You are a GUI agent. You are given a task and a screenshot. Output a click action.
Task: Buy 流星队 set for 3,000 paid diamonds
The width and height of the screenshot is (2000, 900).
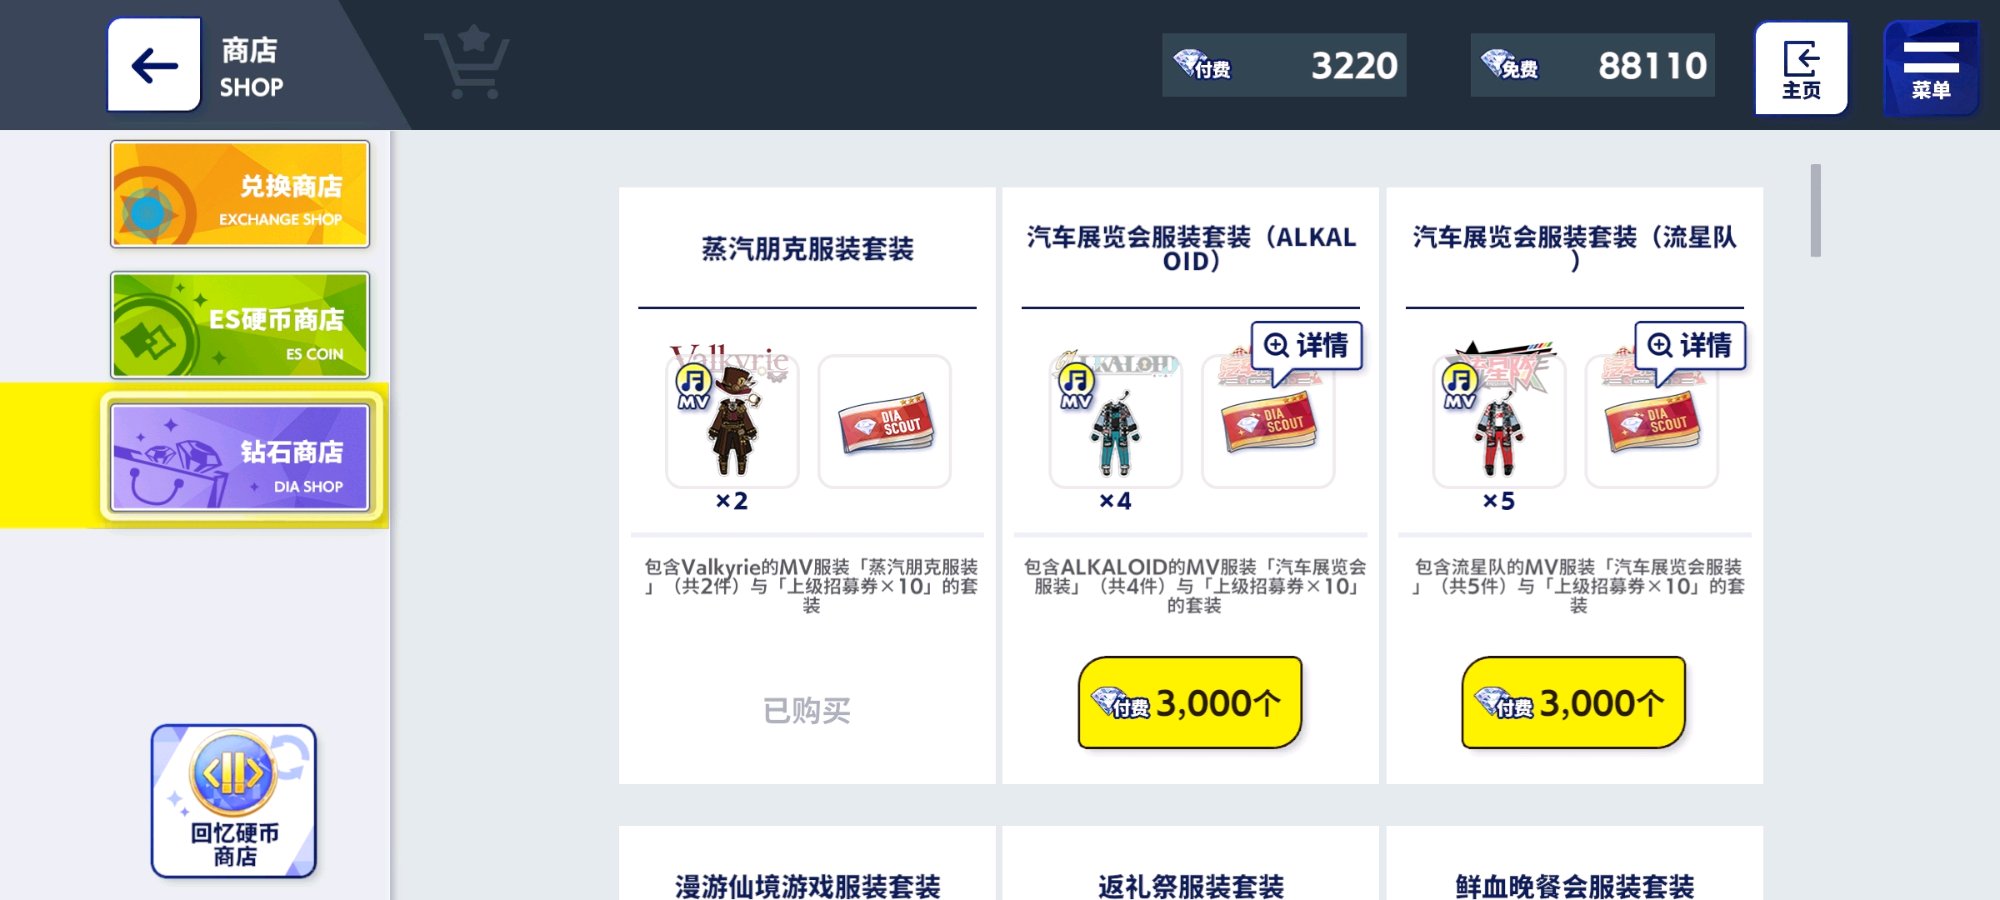tap(1574, 703)
